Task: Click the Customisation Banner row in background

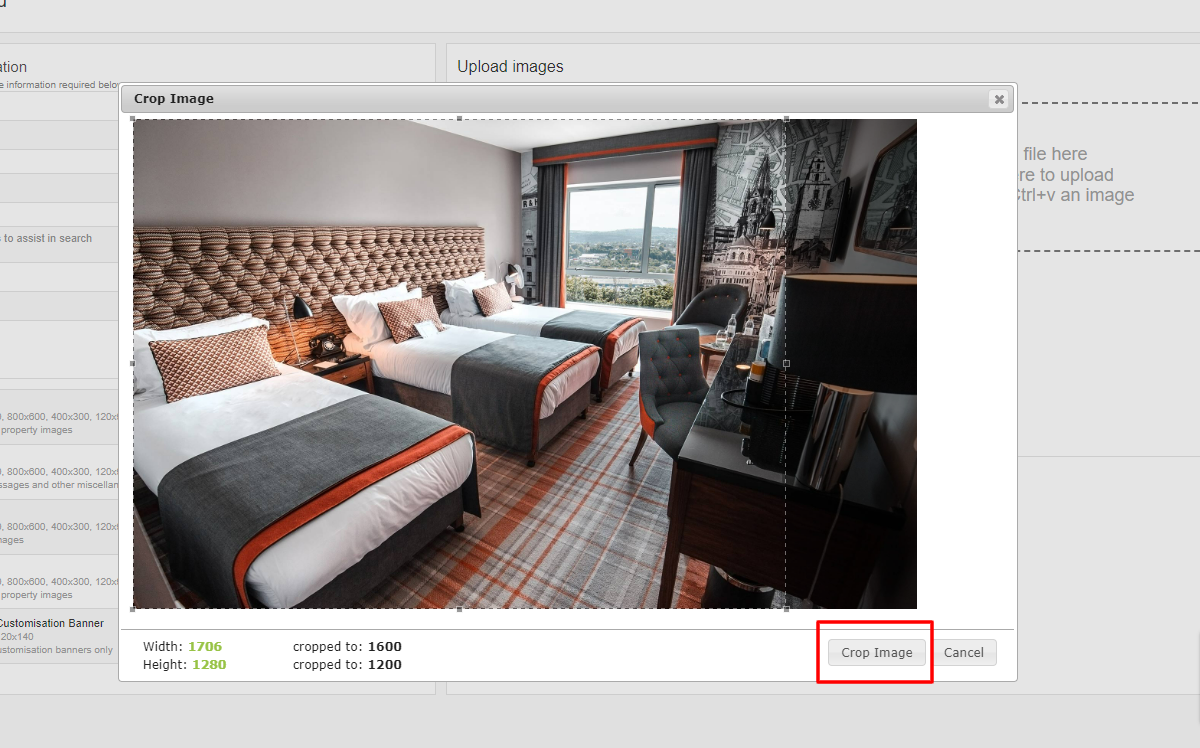Action: coord(59,636)
